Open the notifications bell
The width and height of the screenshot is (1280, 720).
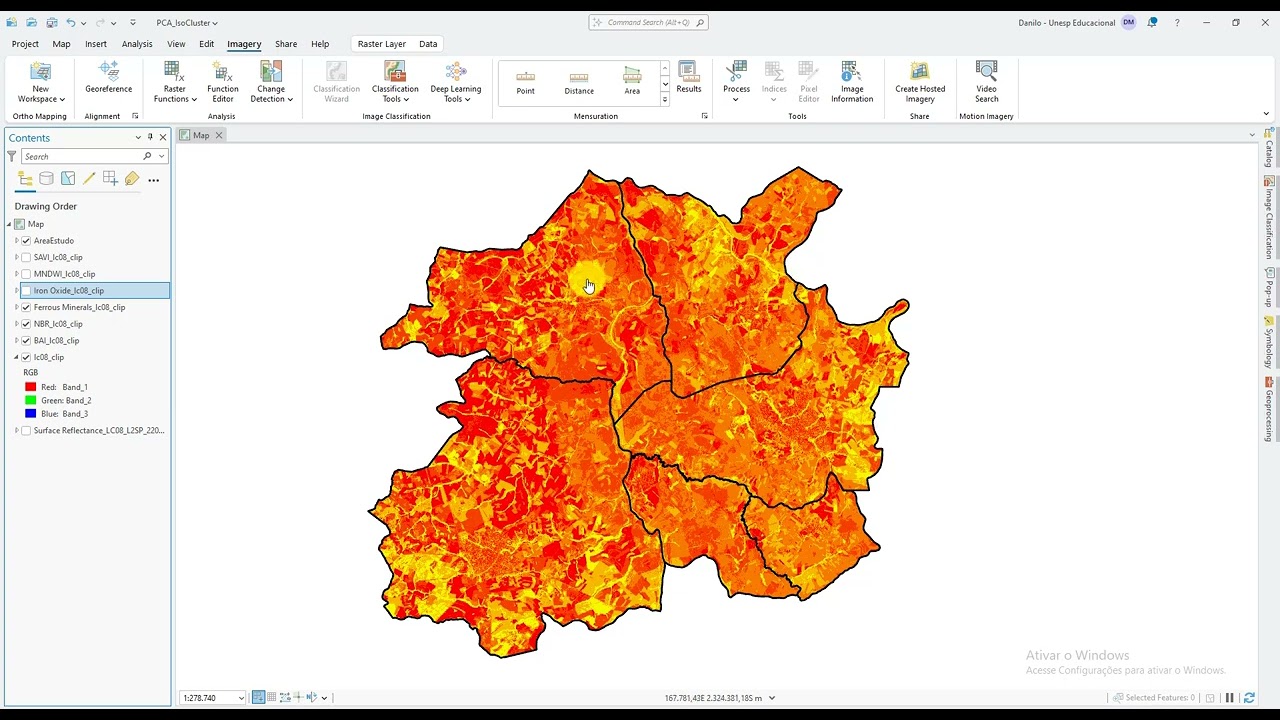[x=1152, y=22]
